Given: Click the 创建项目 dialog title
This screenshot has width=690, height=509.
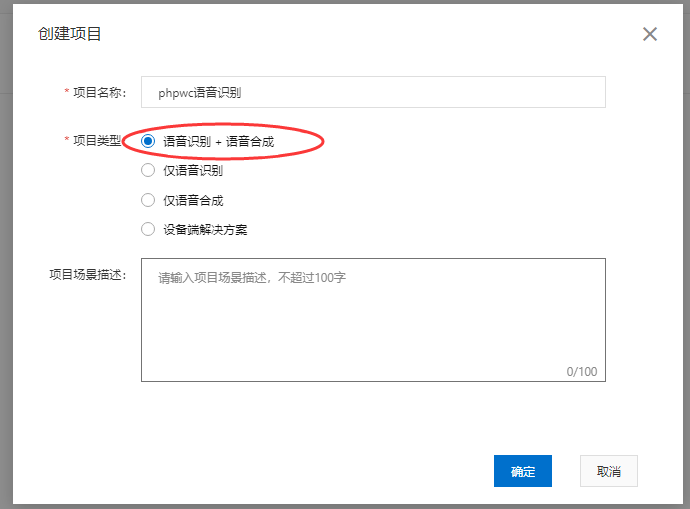Looking at the screenshot, I should tap(70, 34).
